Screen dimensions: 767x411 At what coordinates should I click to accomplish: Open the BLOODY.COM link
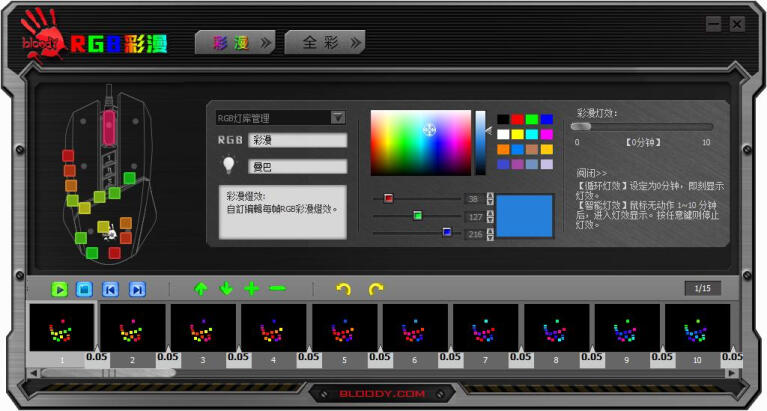pyautogui.click(x=383, y=394)
